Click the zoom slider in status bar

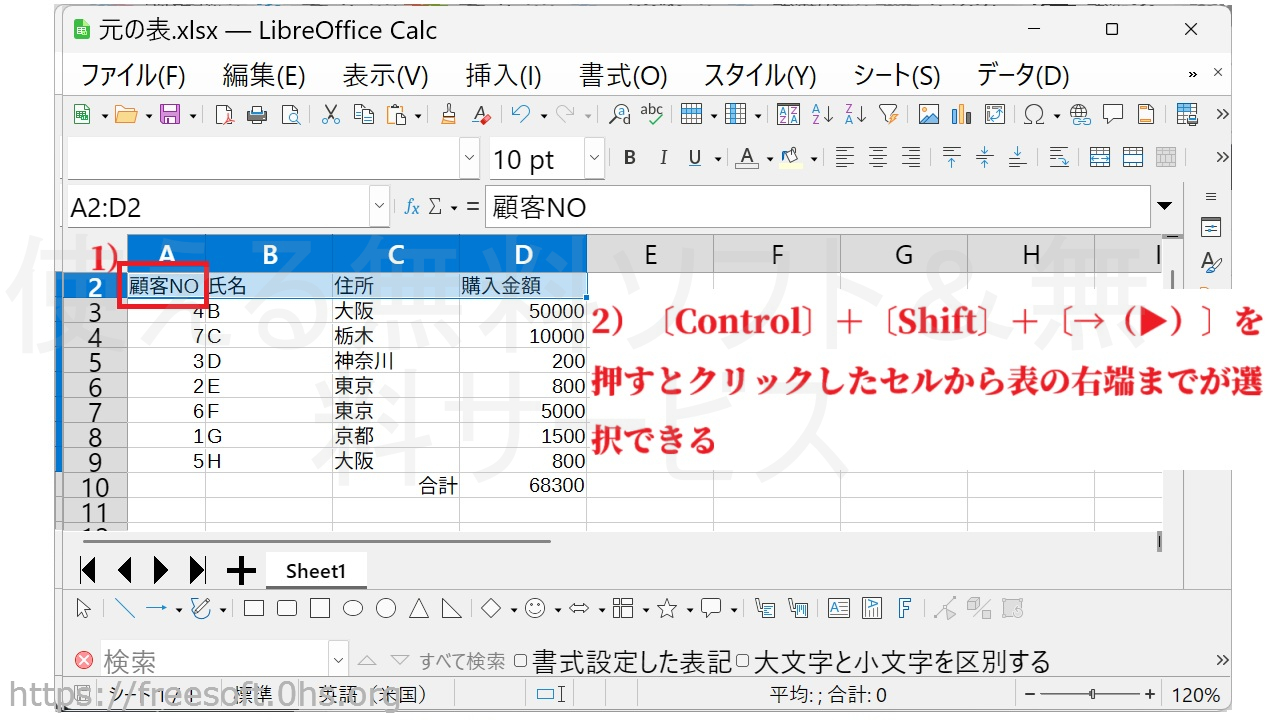click(1092, 694)
